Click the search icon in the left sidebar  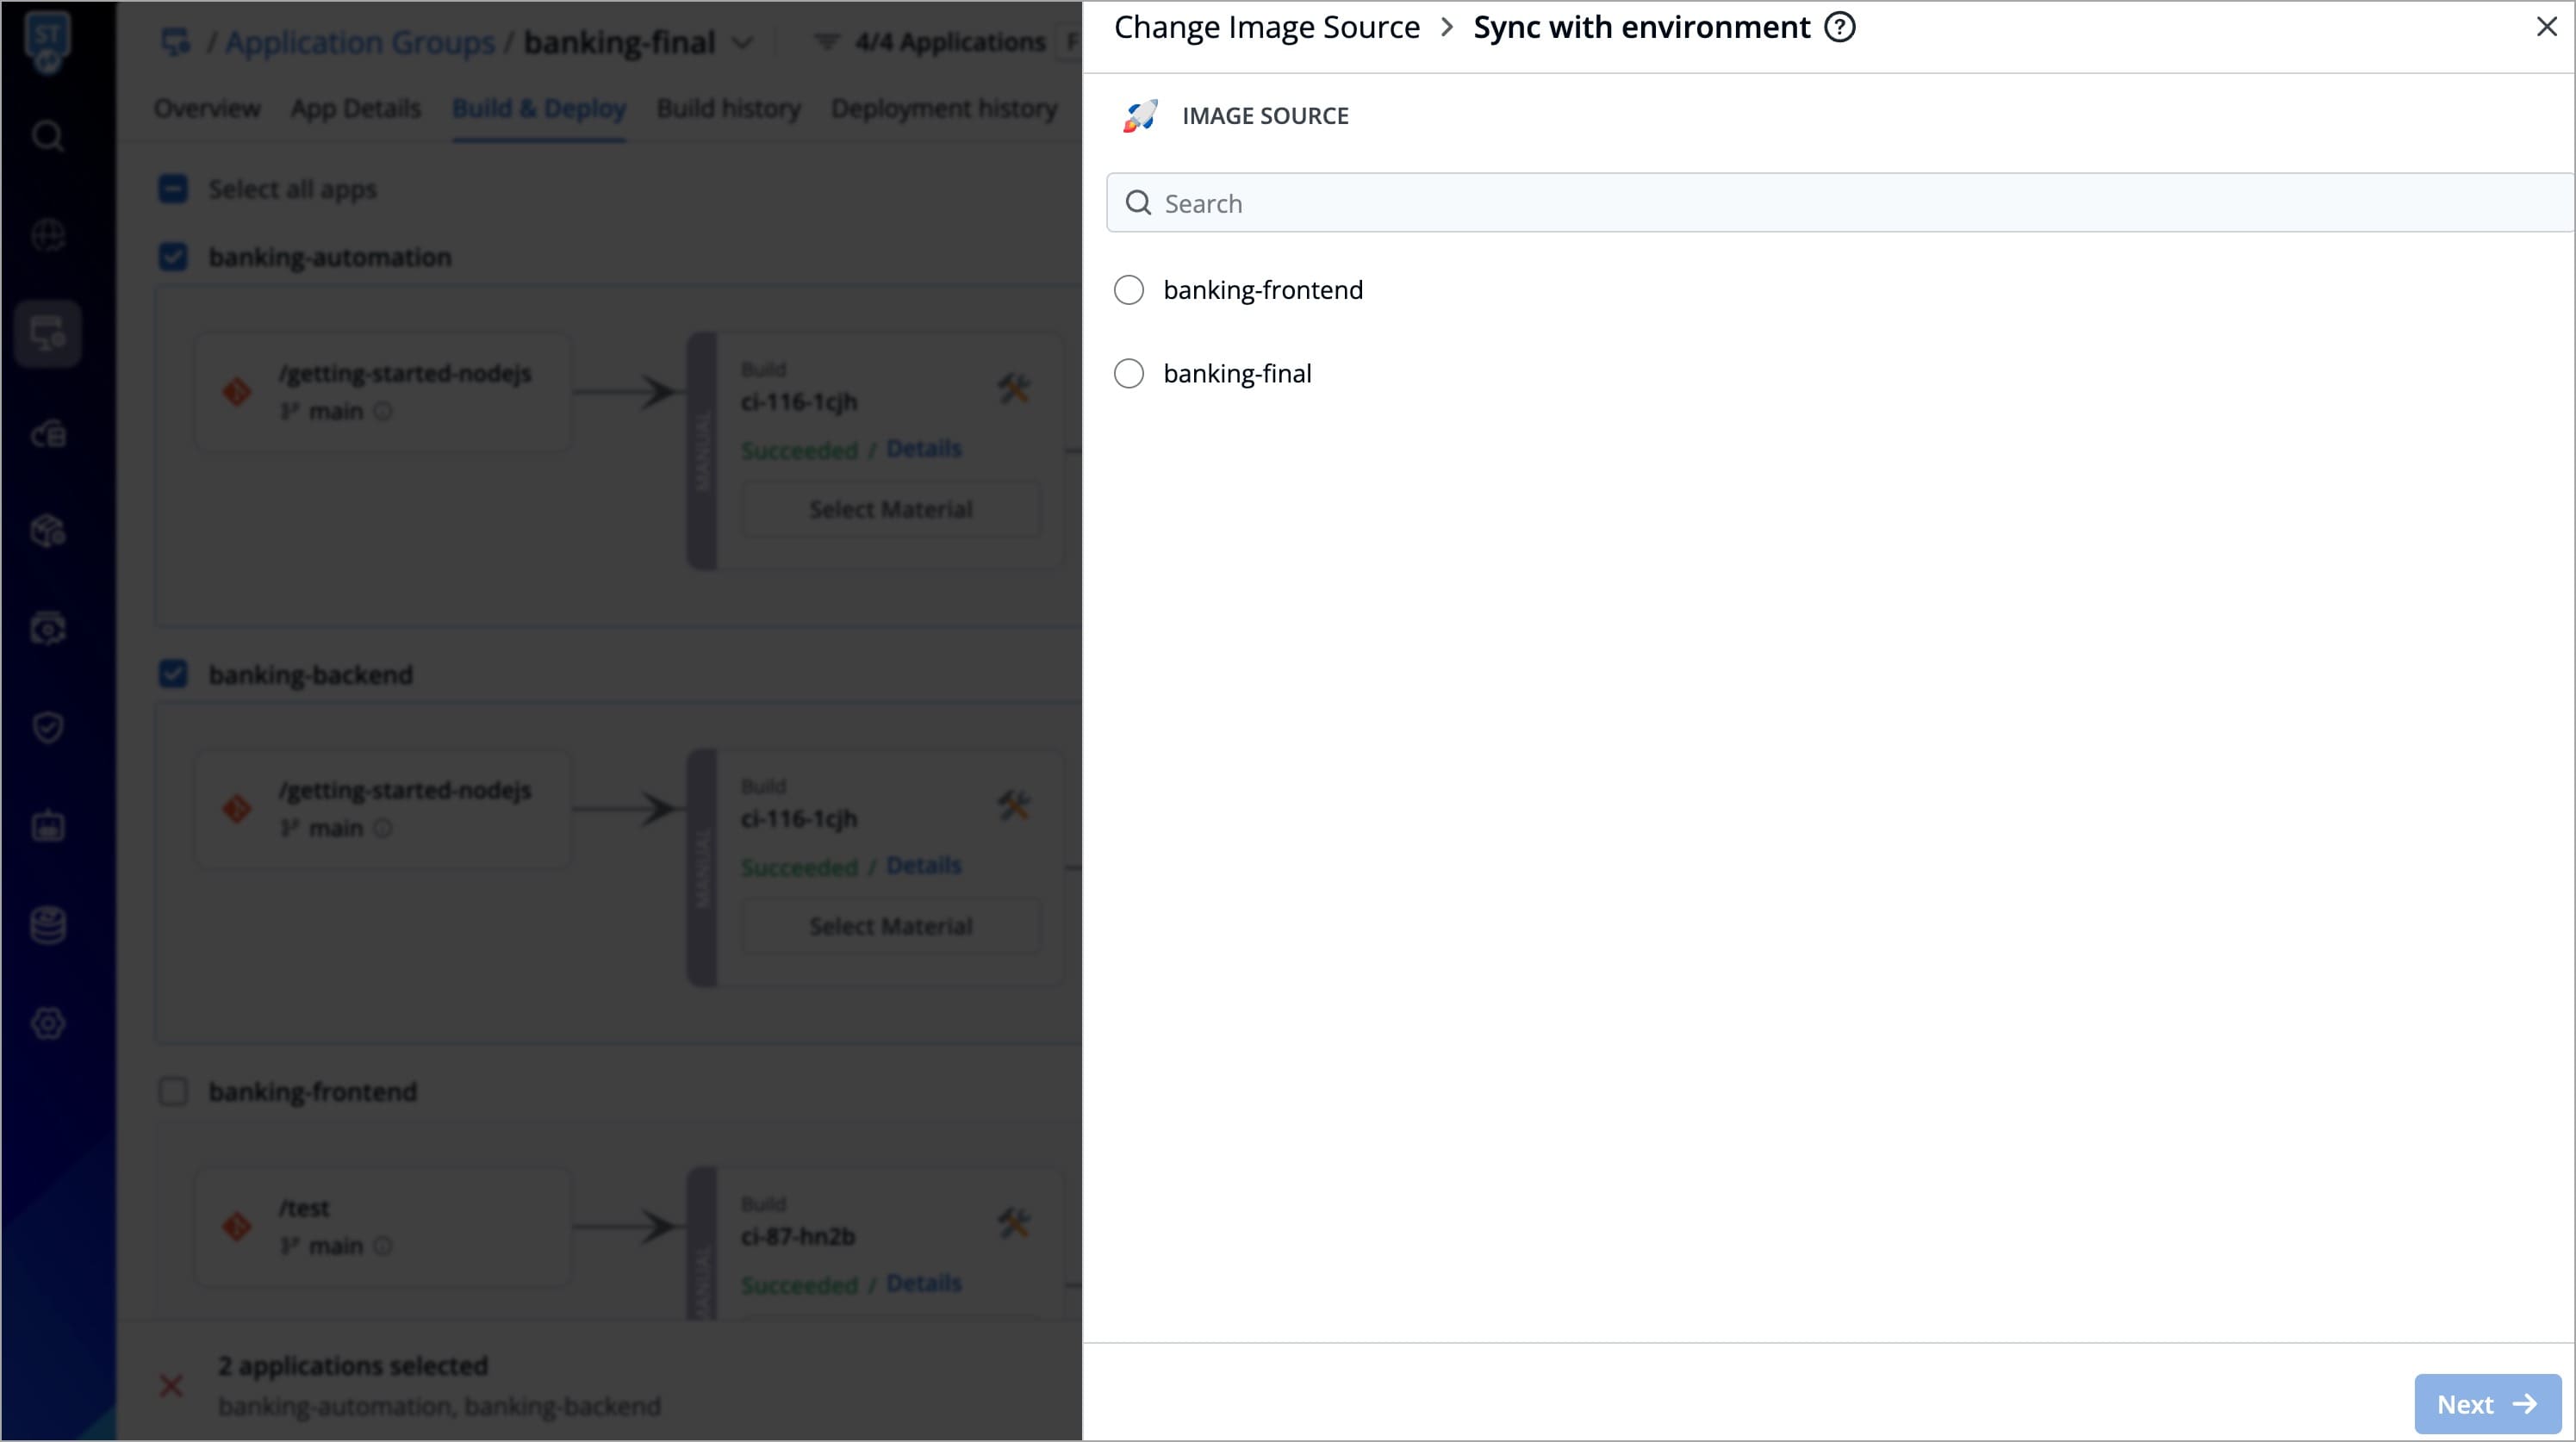(48, 136)
